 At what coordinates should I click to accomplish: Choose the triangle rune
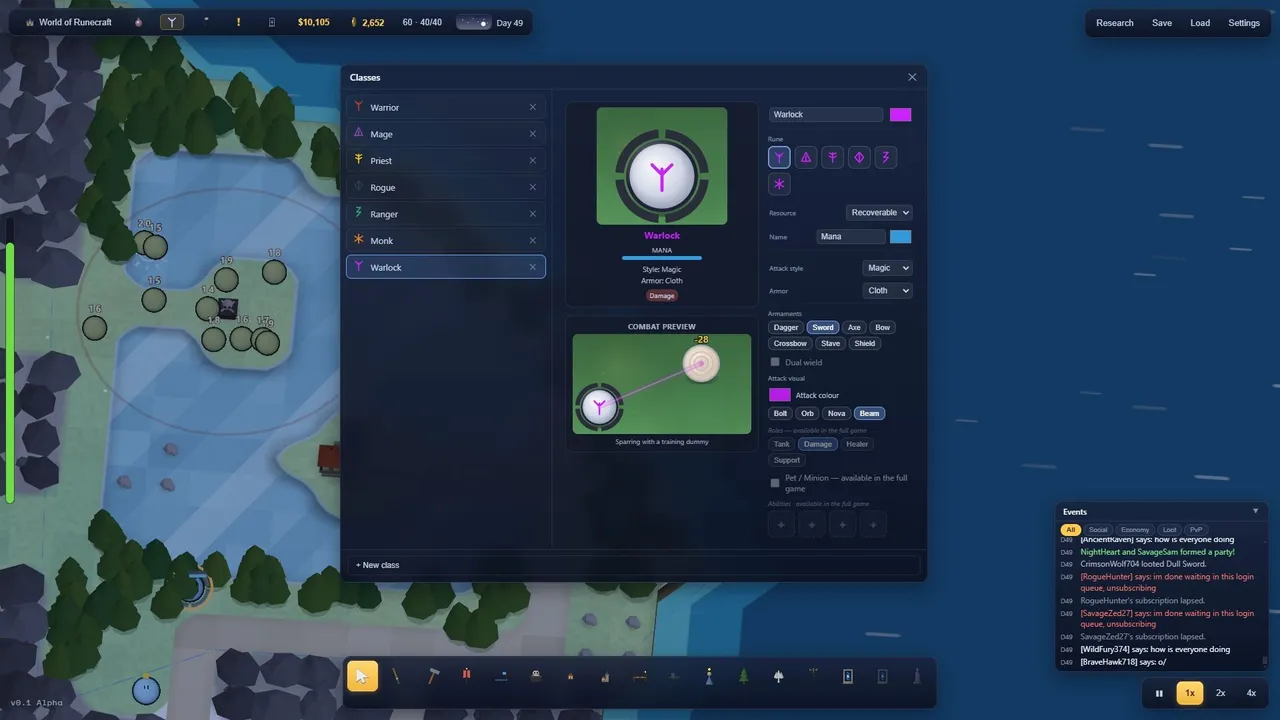[x=805, y=157]
